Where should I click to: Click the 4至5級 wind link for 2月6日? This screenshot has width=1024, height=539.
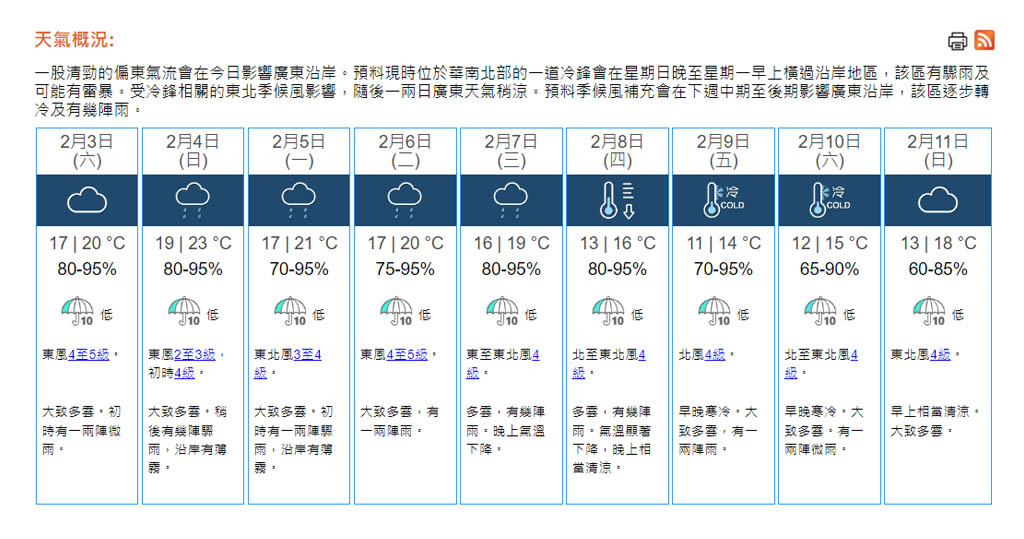coord(406,355)
